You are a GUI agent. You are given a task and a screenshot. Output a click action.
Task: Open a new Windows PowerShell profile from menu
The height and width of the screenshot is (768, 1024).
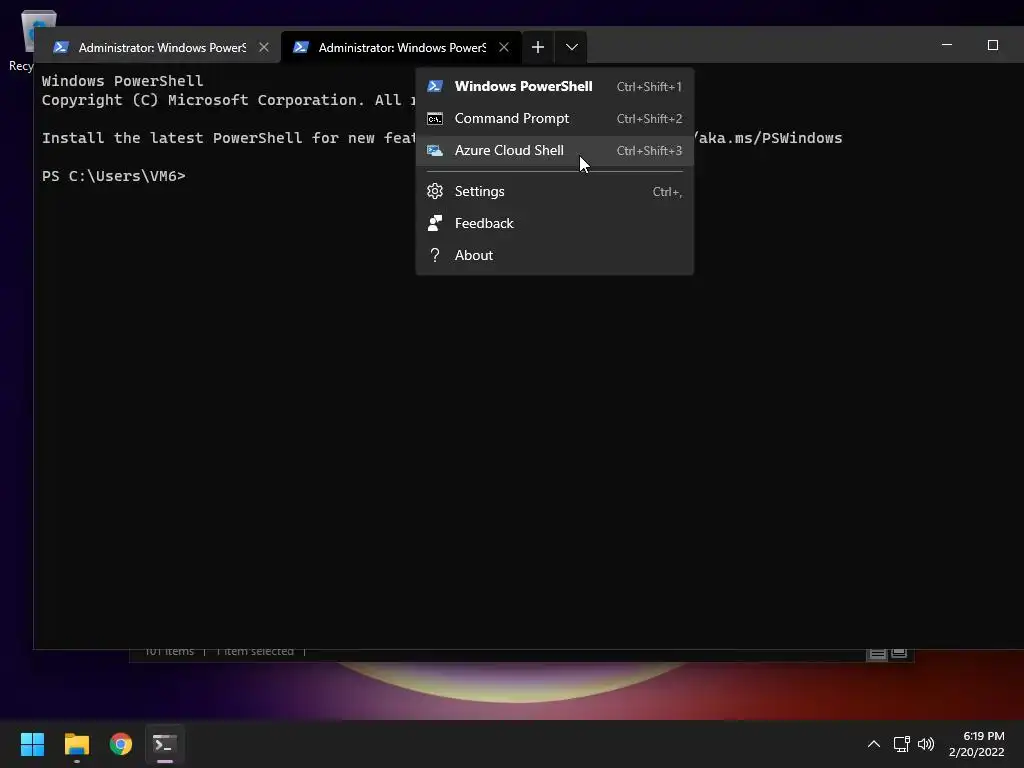coord(554,86)
